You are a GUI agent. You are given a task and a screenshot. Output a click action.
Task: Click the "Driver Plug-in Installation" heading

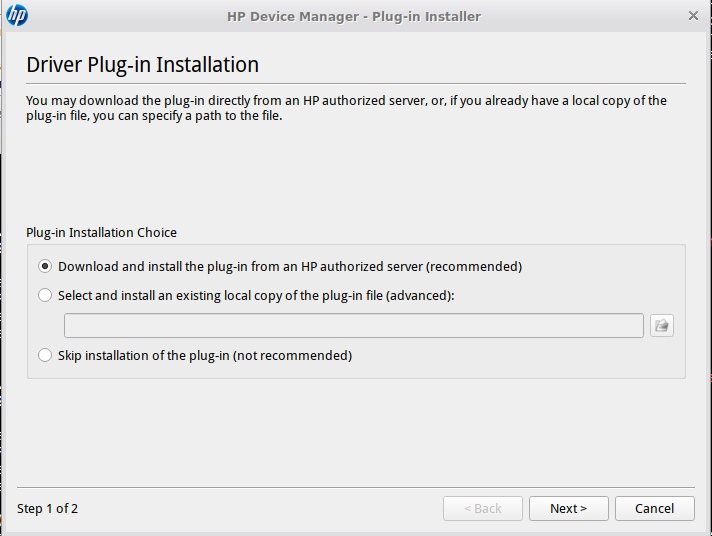click(142, 65)
